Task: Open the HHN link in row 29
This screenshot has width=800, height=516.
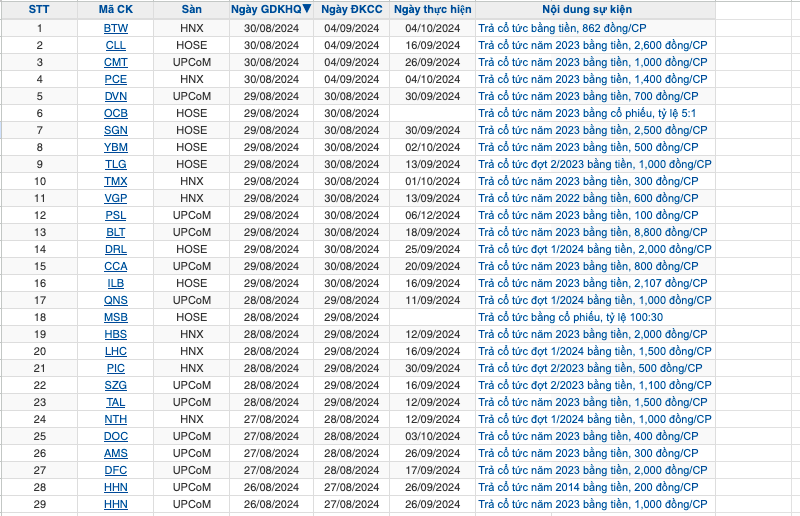Action: click(116, 504)
